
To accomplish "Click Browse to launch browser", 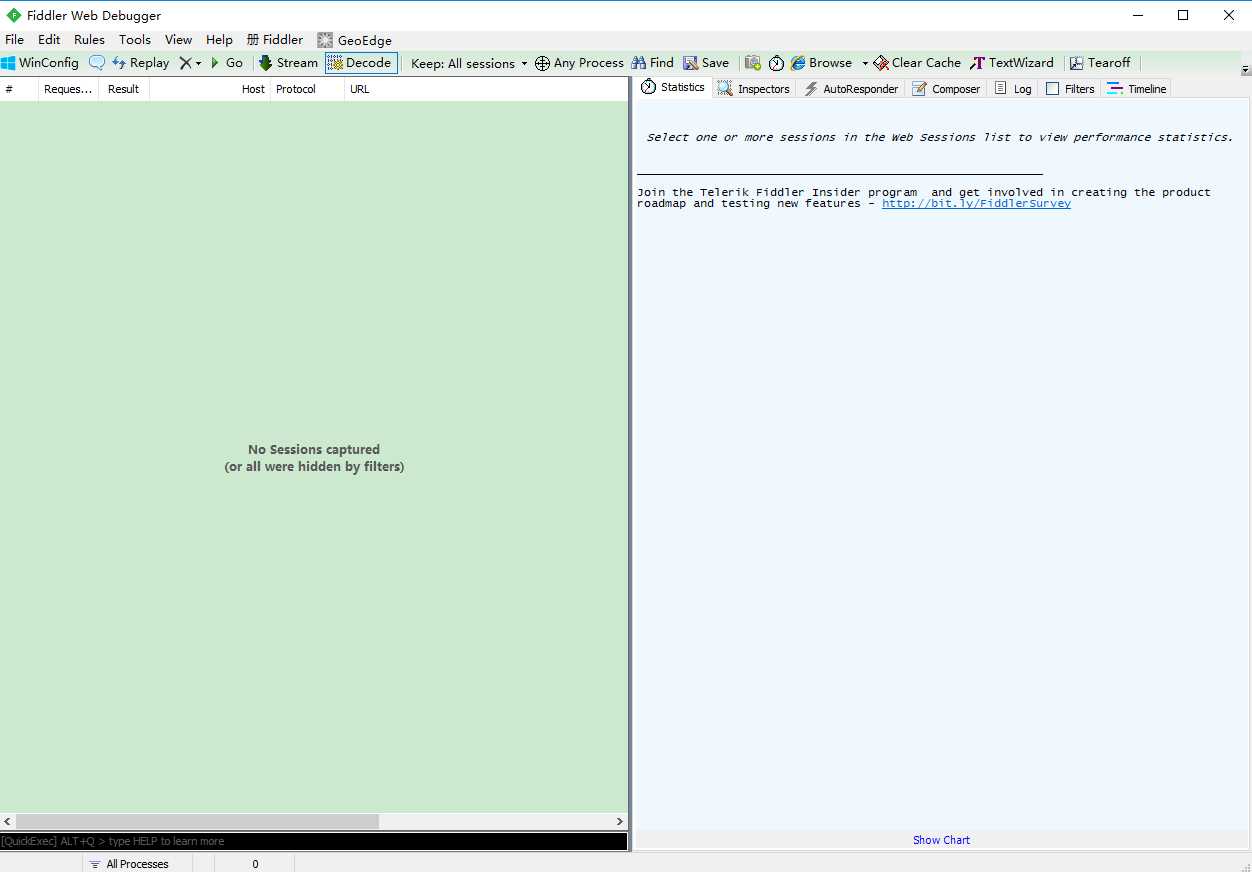I will coord(821,62).
